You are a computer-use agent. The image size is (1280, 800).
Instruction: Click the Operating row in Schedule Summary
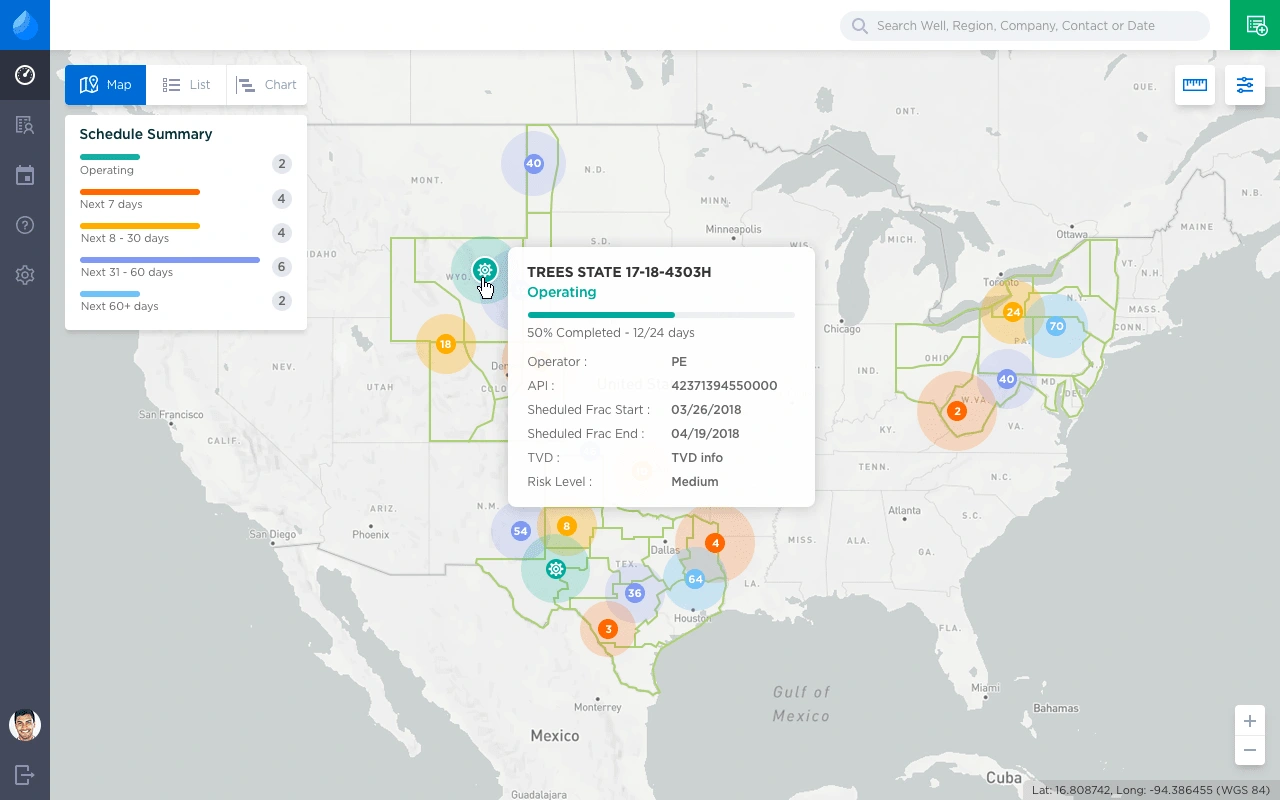[x=186, y=164]
